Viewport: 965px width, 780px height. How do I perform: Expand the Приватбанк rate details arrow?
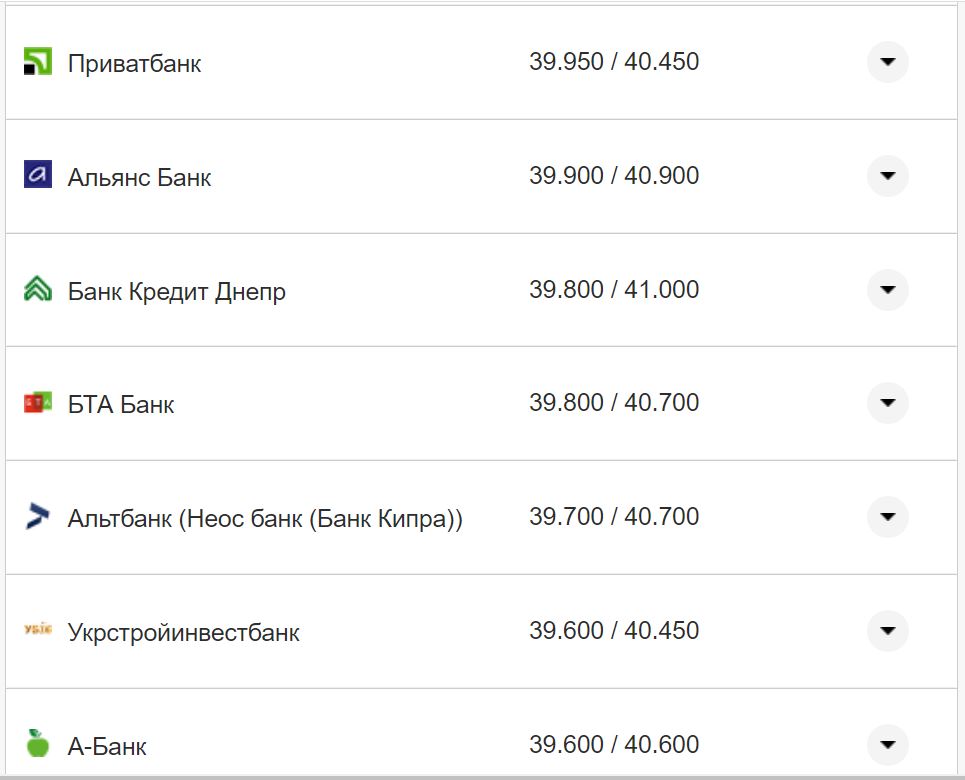pos(887,62)
